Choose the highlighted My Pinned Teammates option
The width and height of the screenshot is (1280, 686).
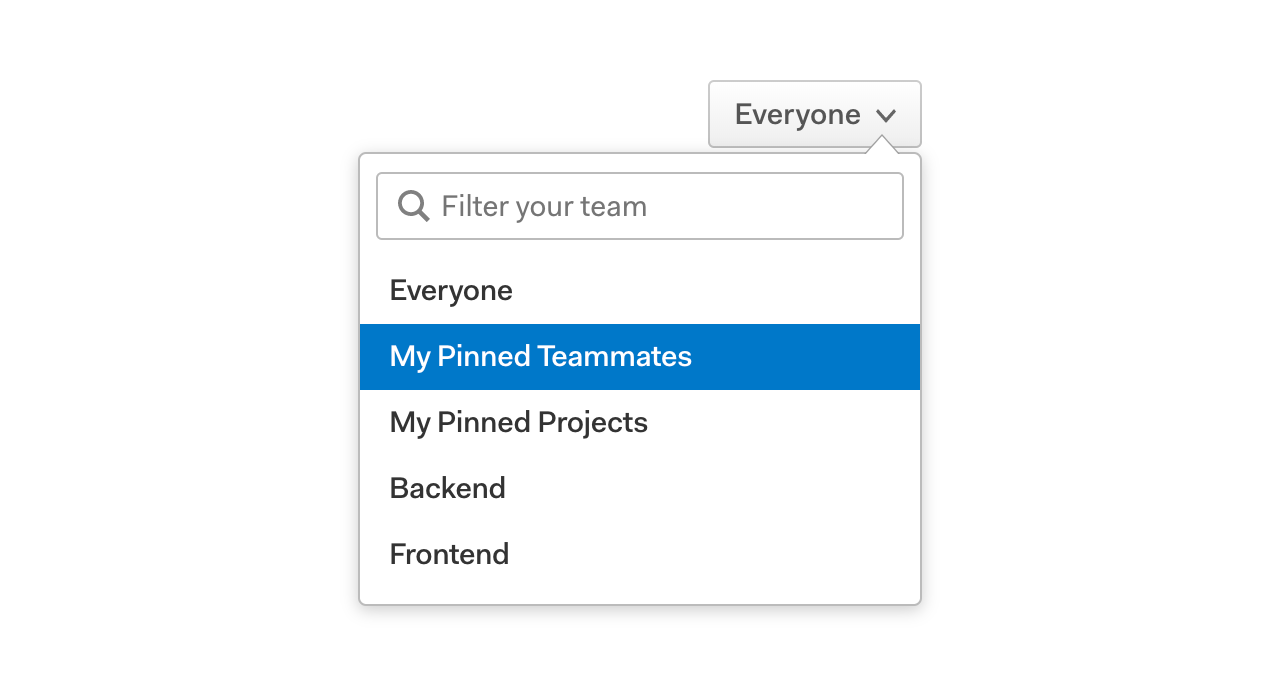pos(640,357)
